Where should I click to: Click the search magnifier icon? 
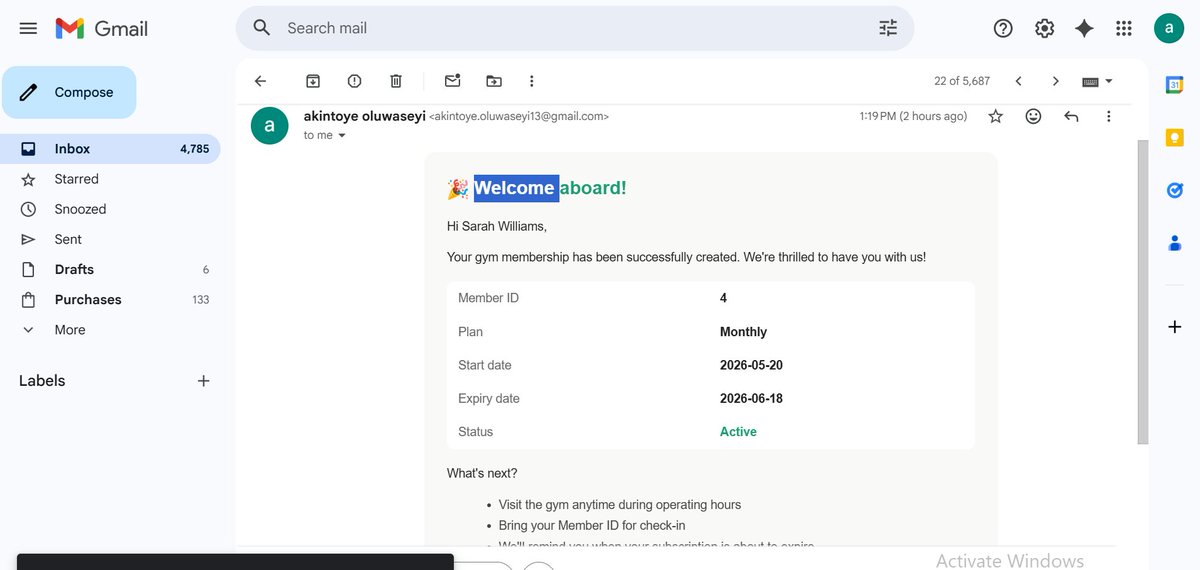tap(262, 28)
